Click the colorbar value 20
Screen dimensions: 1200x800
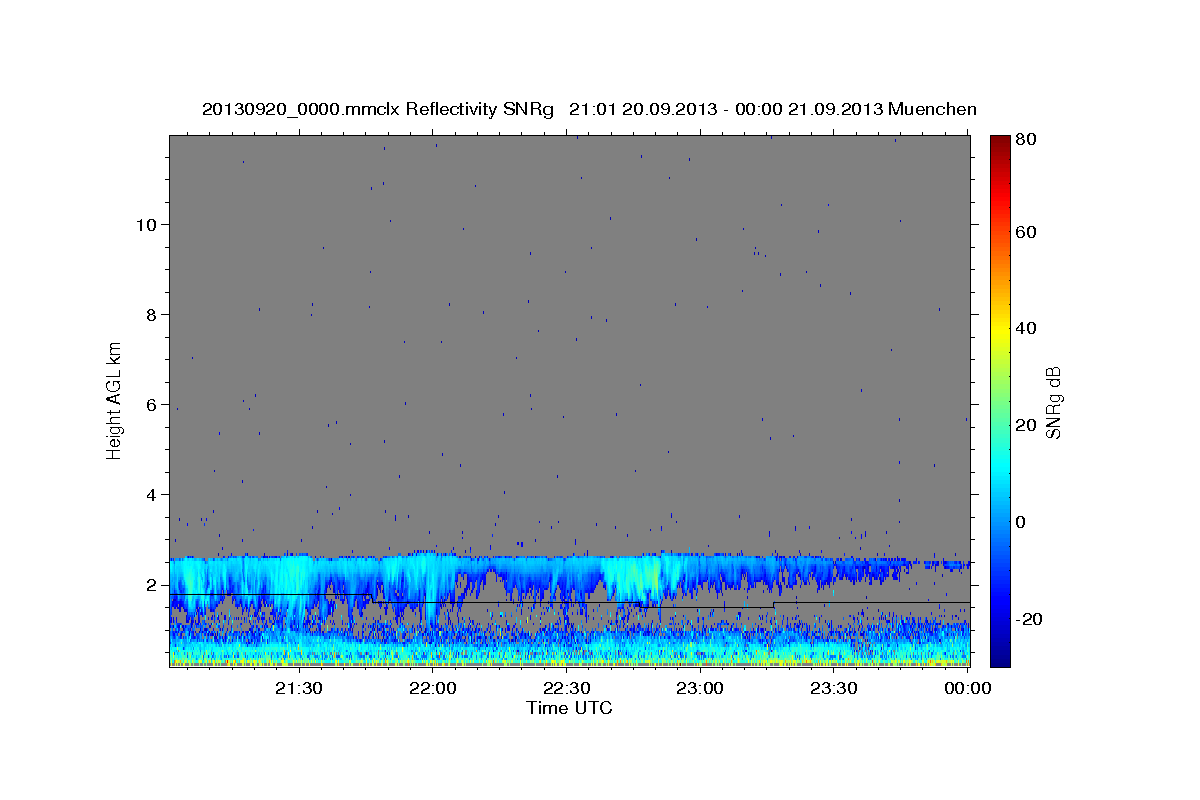tap(1028, 425)
